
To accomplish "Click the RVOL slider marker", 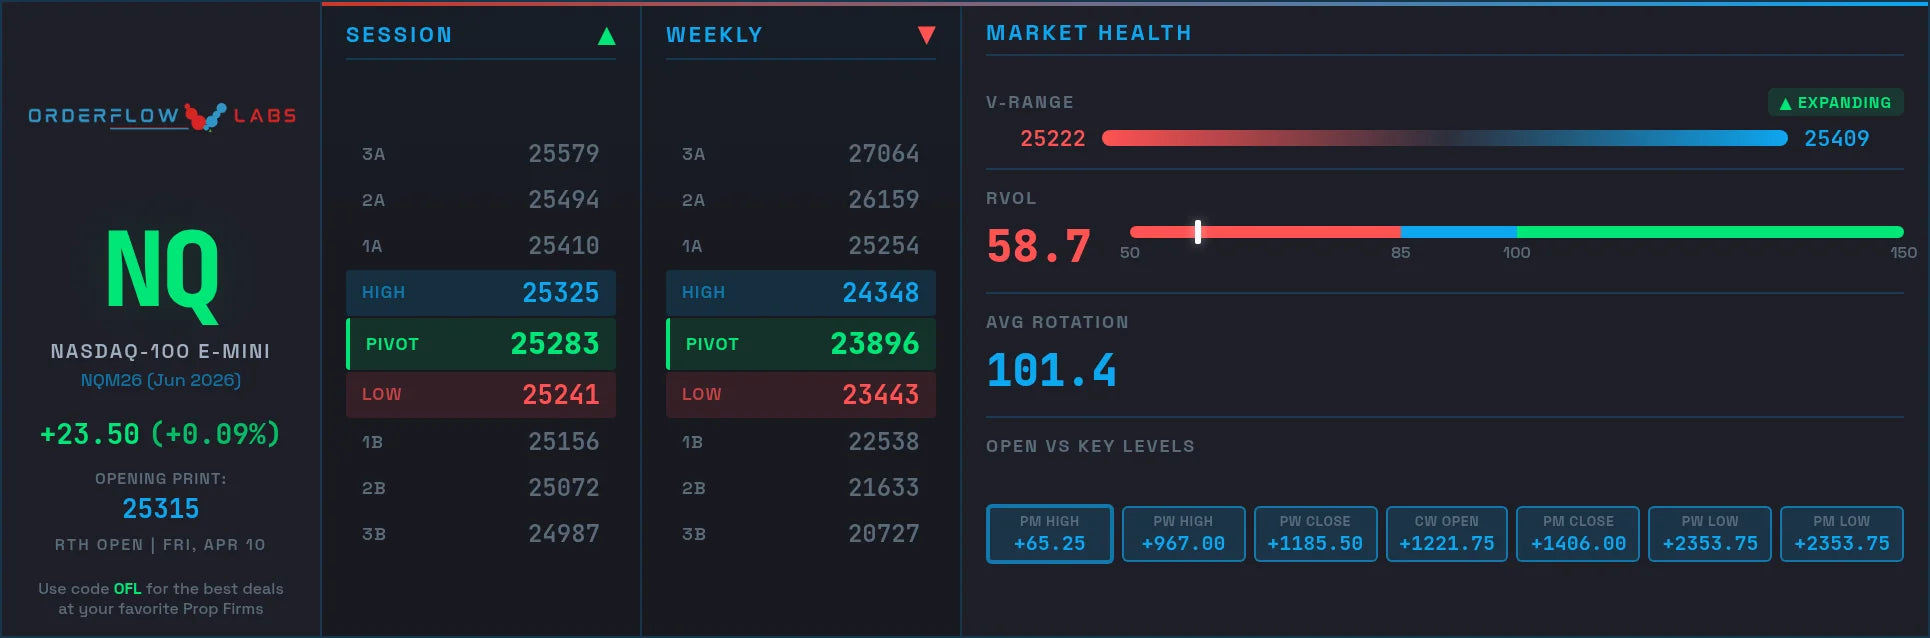I will (1197, 232).
